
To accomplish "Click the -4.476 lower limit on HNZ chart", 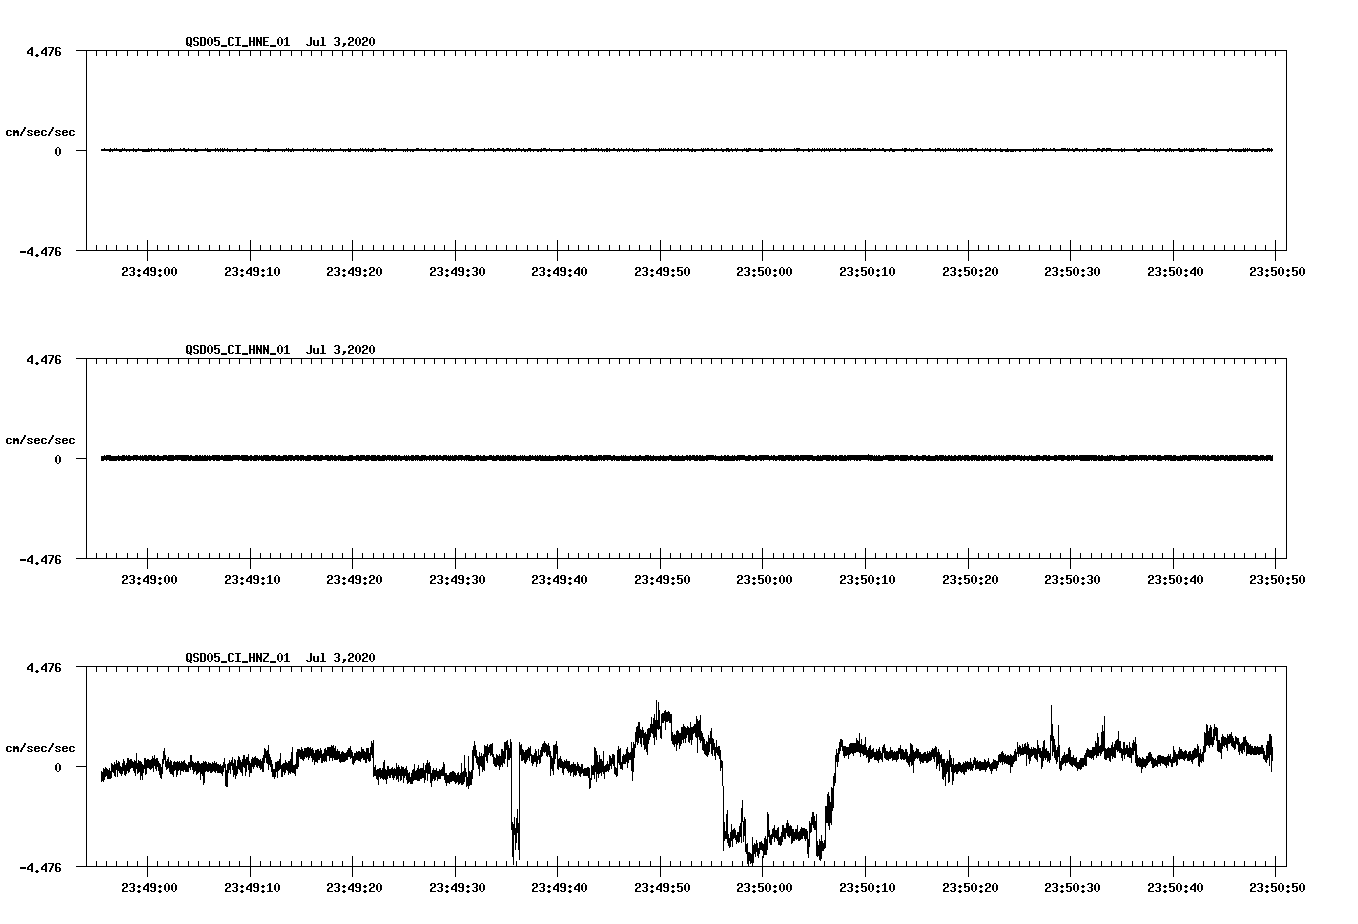I will click(41, 867).
